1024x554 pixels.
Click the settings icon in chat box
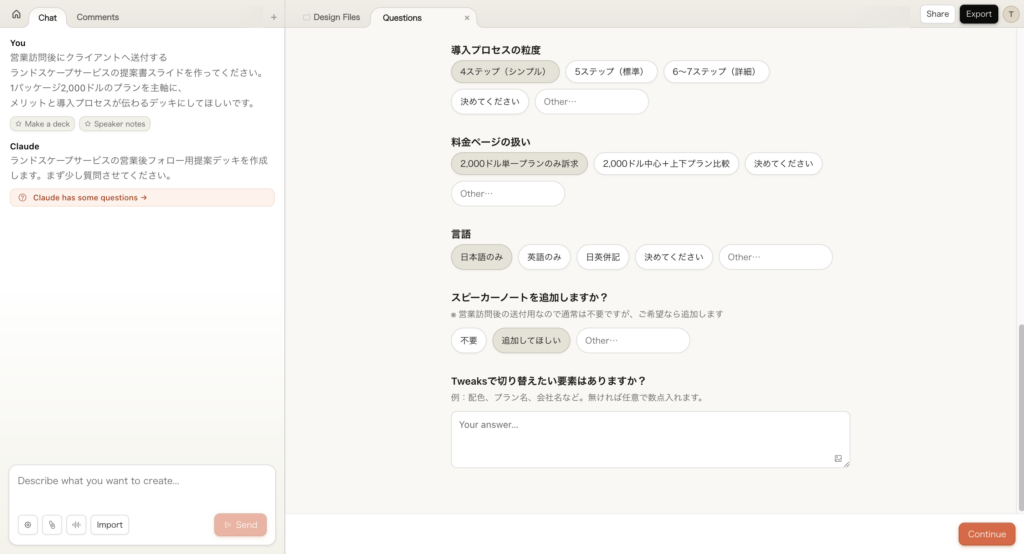(28, 525)
